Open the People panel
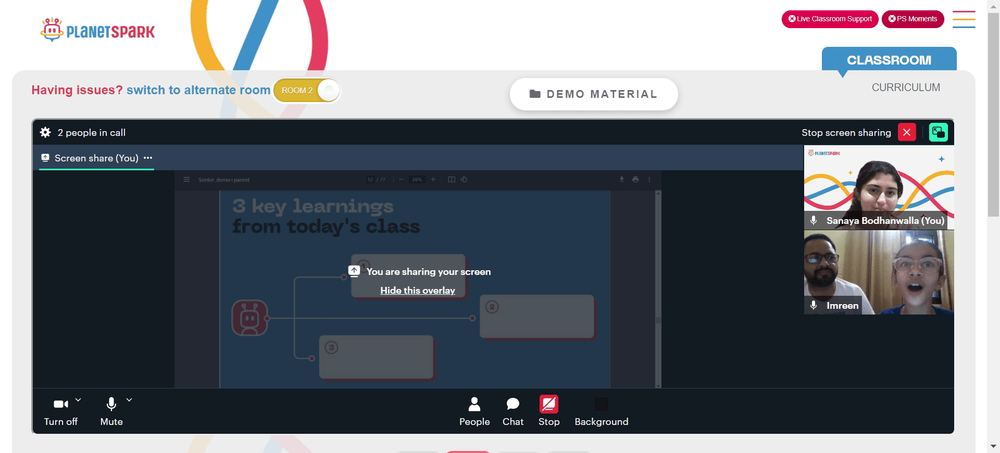This screenshot has height=453, width=1000. (474, 412)
